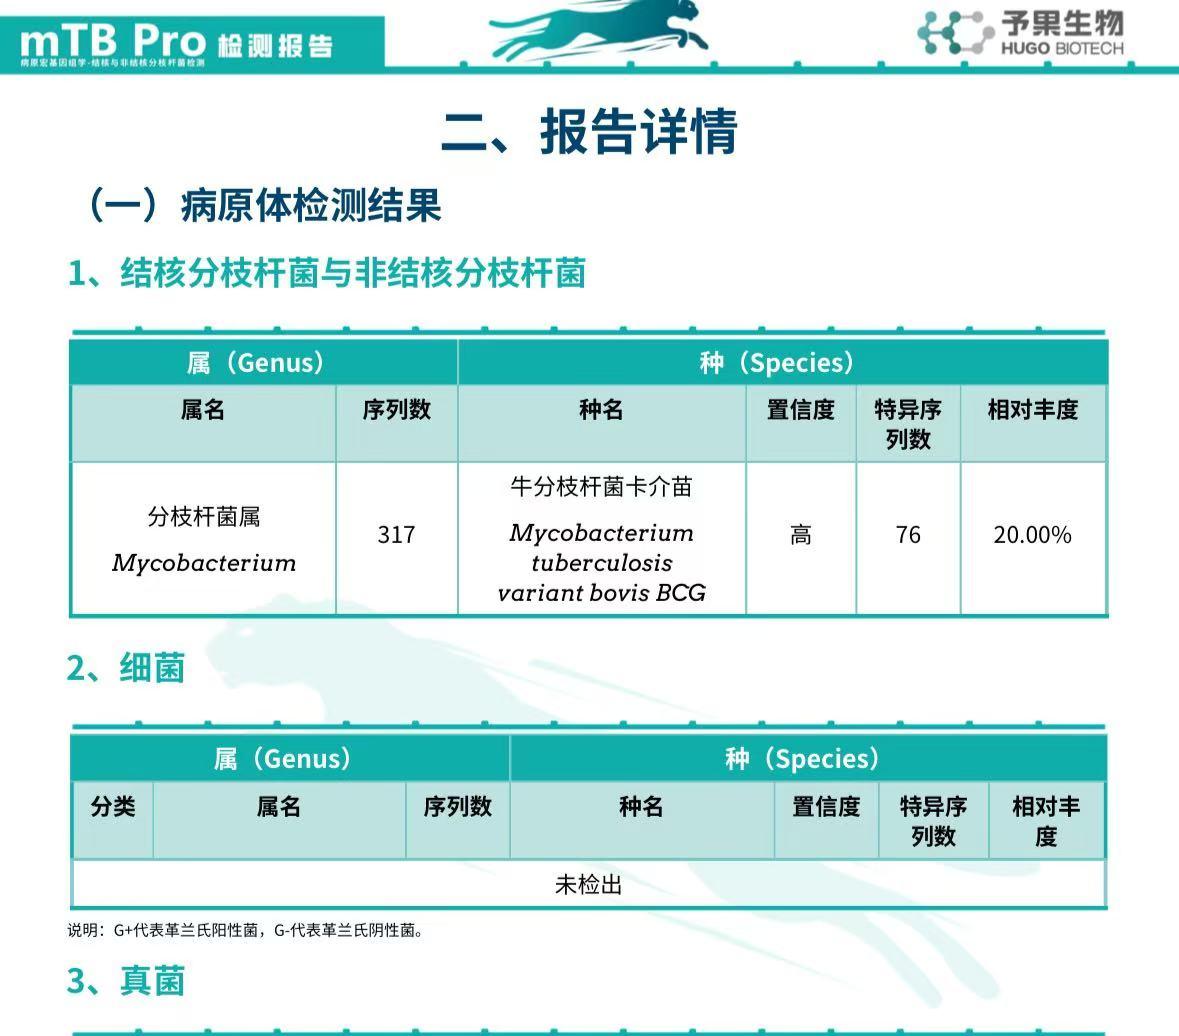Select the sequence count value 317
The image size is (1179, 1036).
click(x=396, y=535)
